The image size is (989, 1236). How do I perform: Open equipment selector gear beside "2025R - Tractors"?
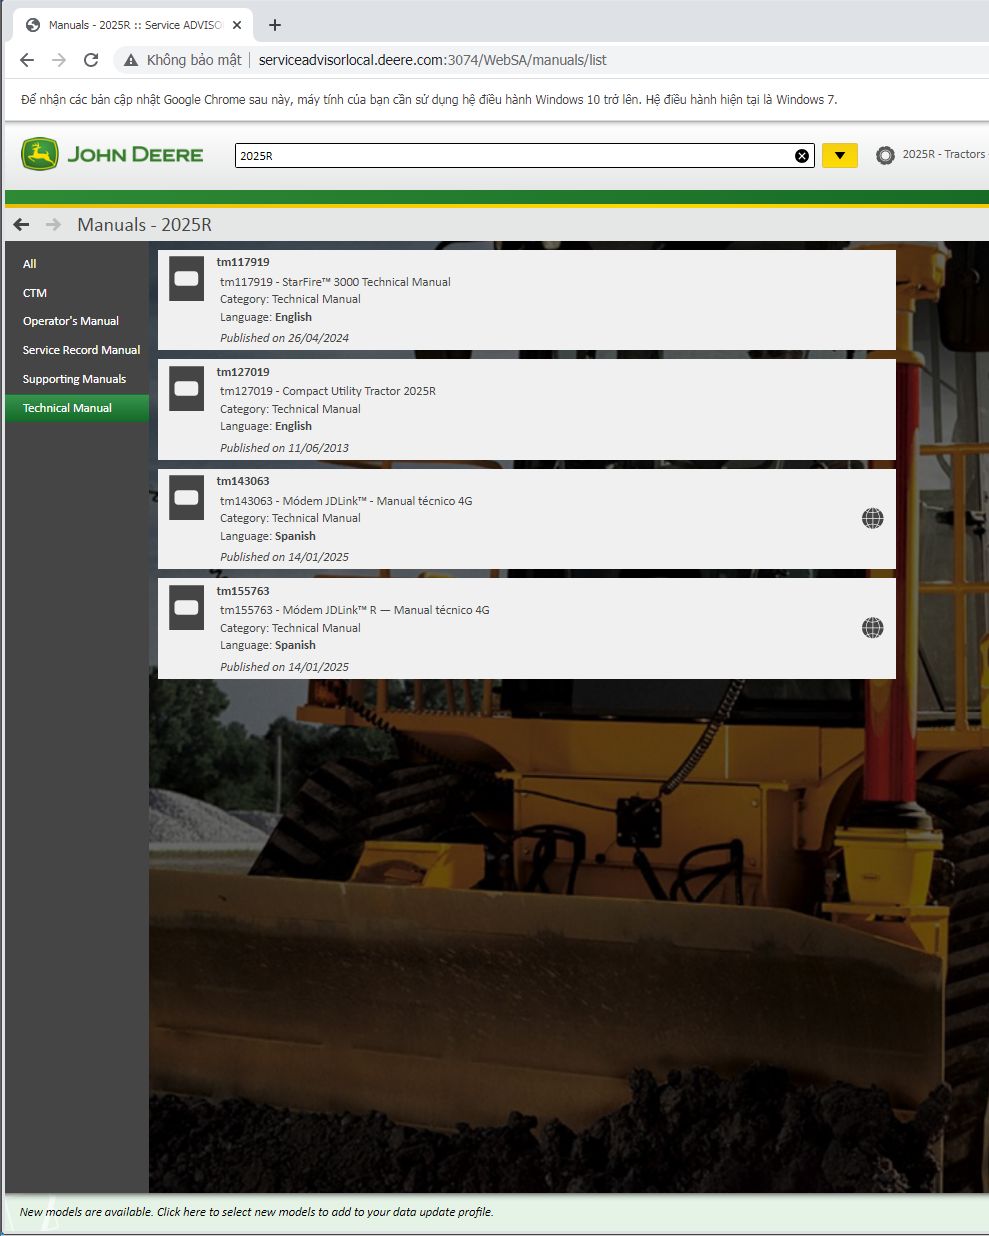[886, 155]
